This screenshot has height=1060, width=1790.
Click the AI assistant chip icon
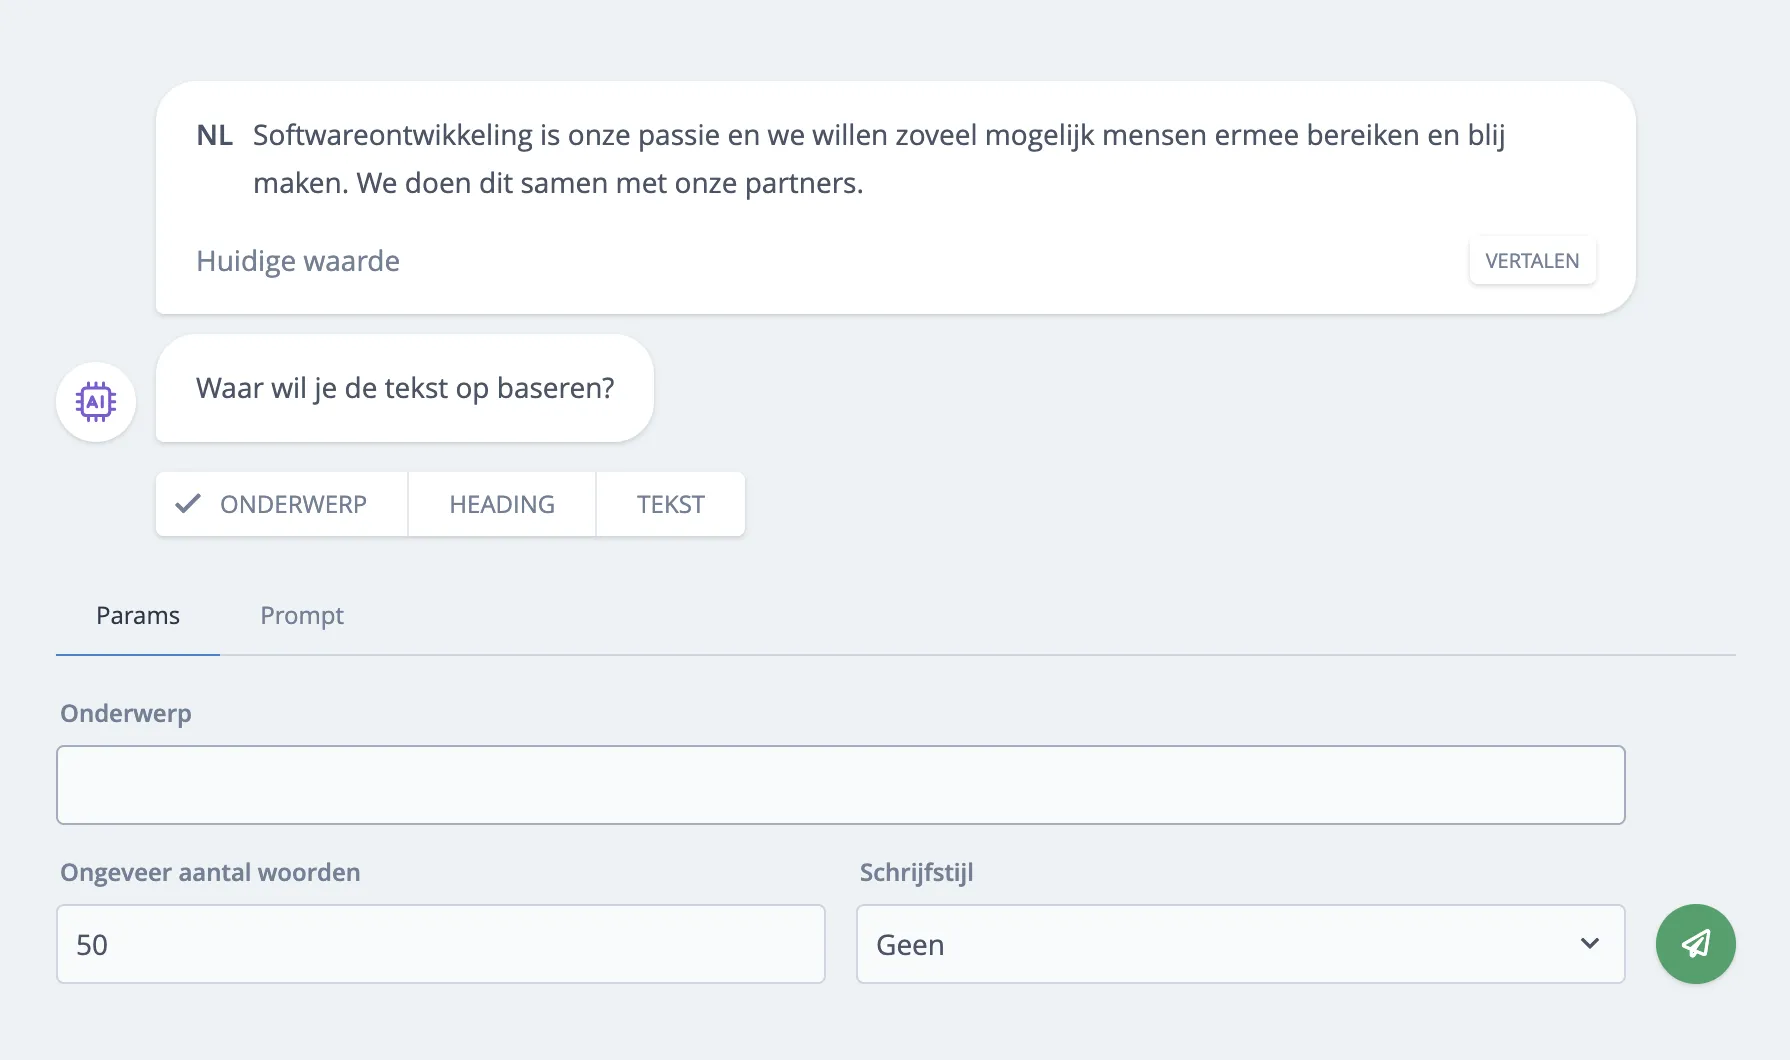click(x=95, y=401)
